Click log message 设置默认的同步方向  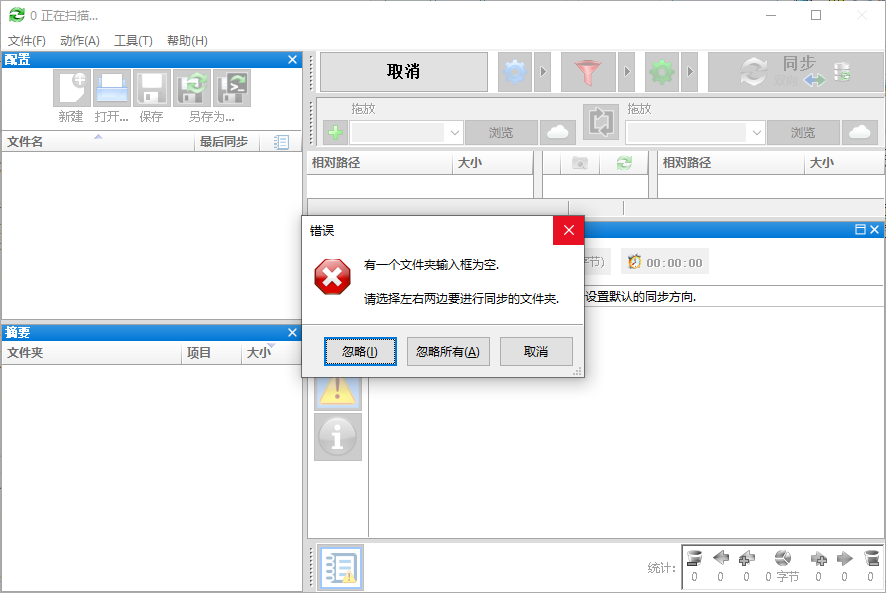coord(640,296)
